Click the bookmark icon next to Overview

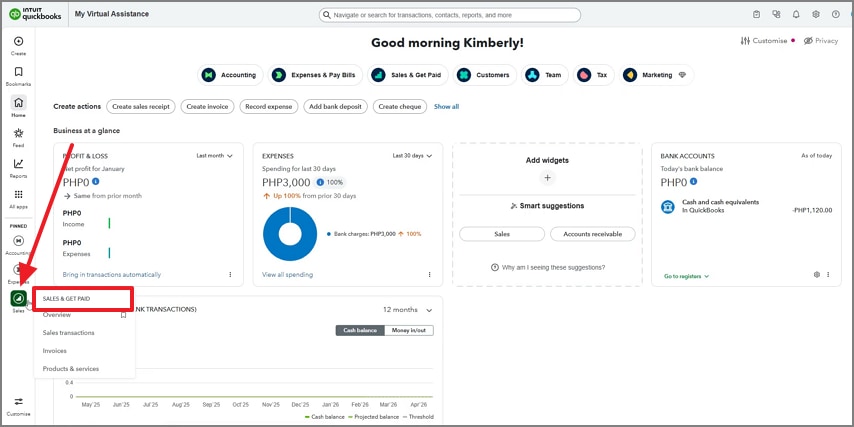coord(123,315)
